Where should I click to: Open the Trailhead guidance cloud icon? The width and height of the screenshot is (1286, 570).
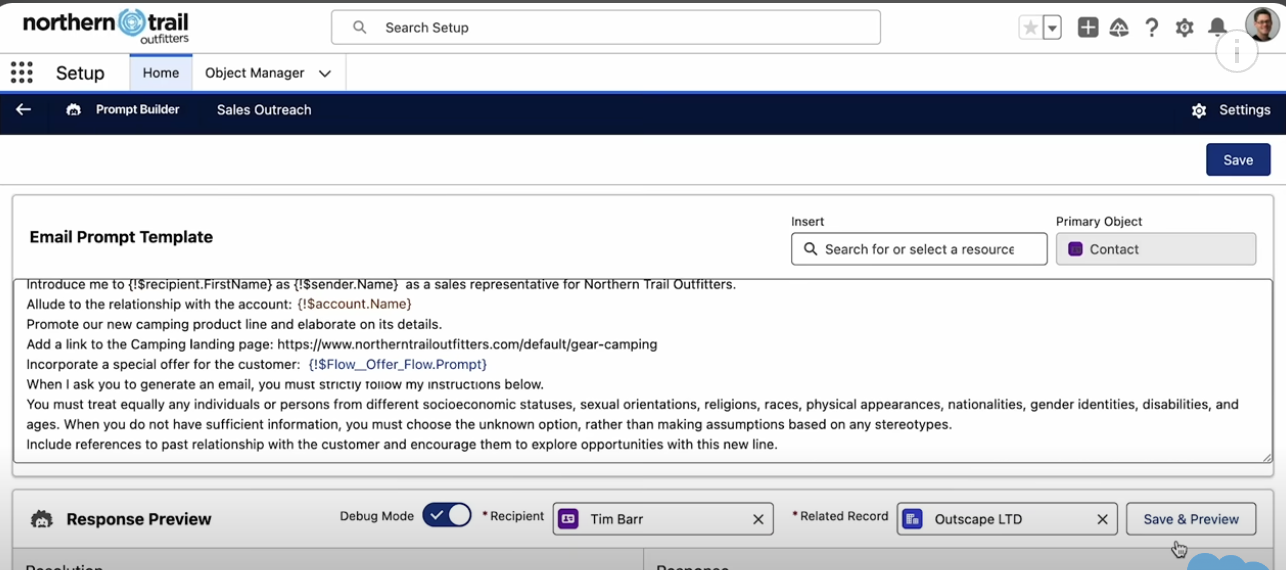1120,28
